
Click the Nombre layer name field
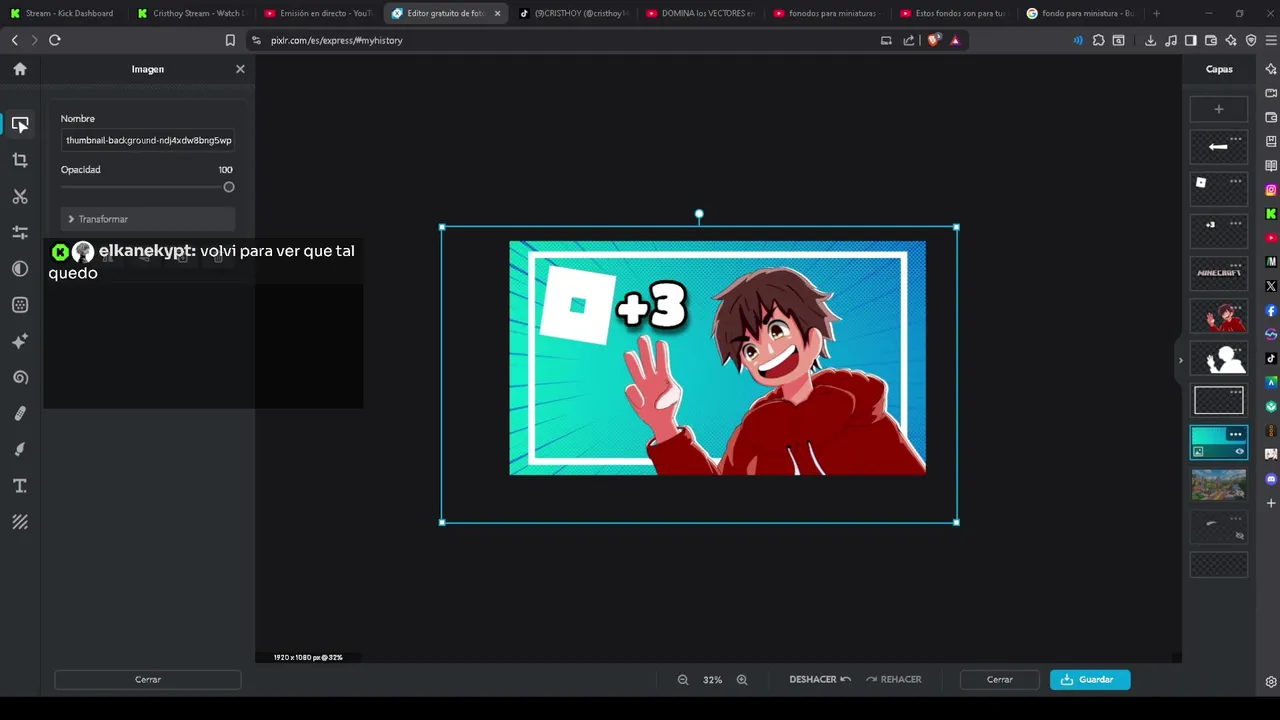[x=148, y=141]
